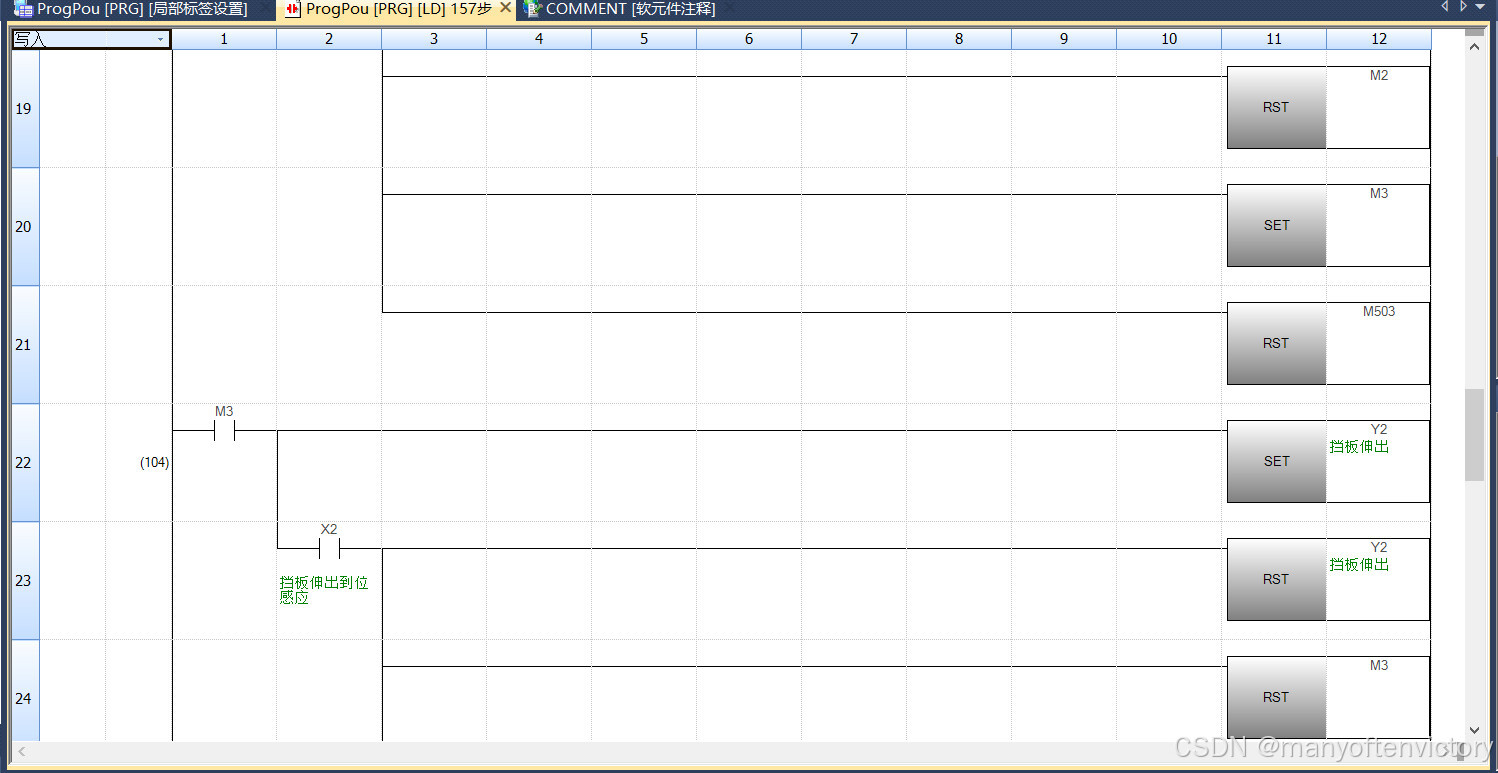Click the M3 operand in row 20
Image resolution: width=1498 pixels, height=773 pixels.
click(x=1379, y=193)
